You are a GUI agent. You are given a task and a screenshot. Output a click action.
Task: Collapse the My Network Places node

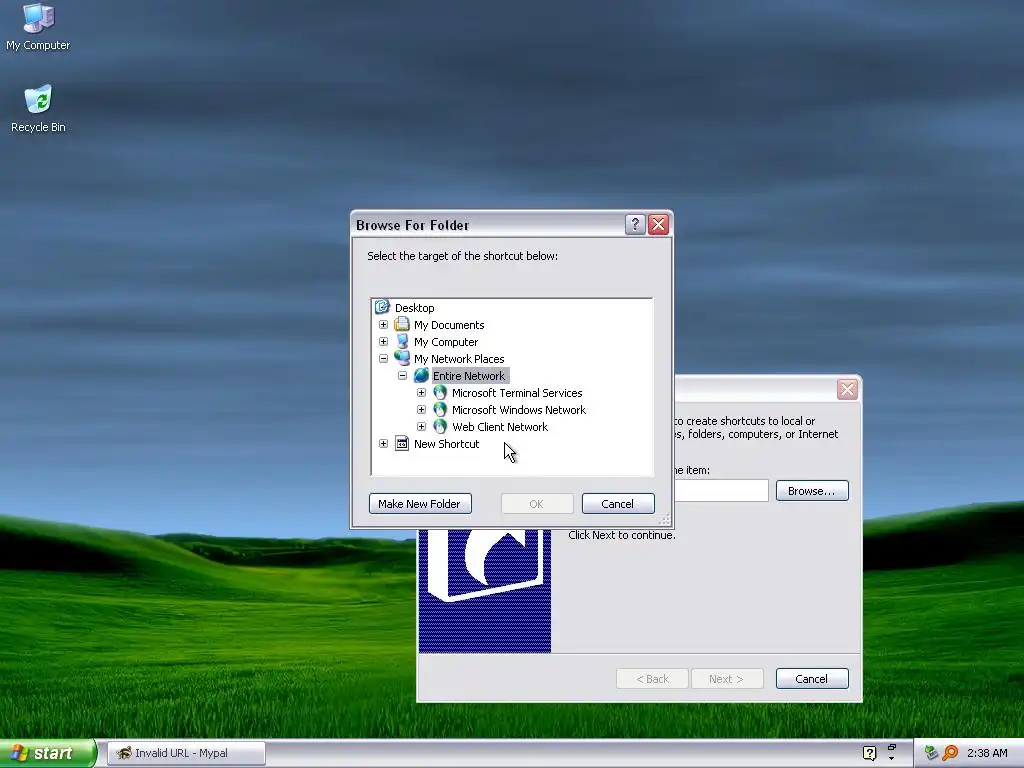(x=383, y=359)
